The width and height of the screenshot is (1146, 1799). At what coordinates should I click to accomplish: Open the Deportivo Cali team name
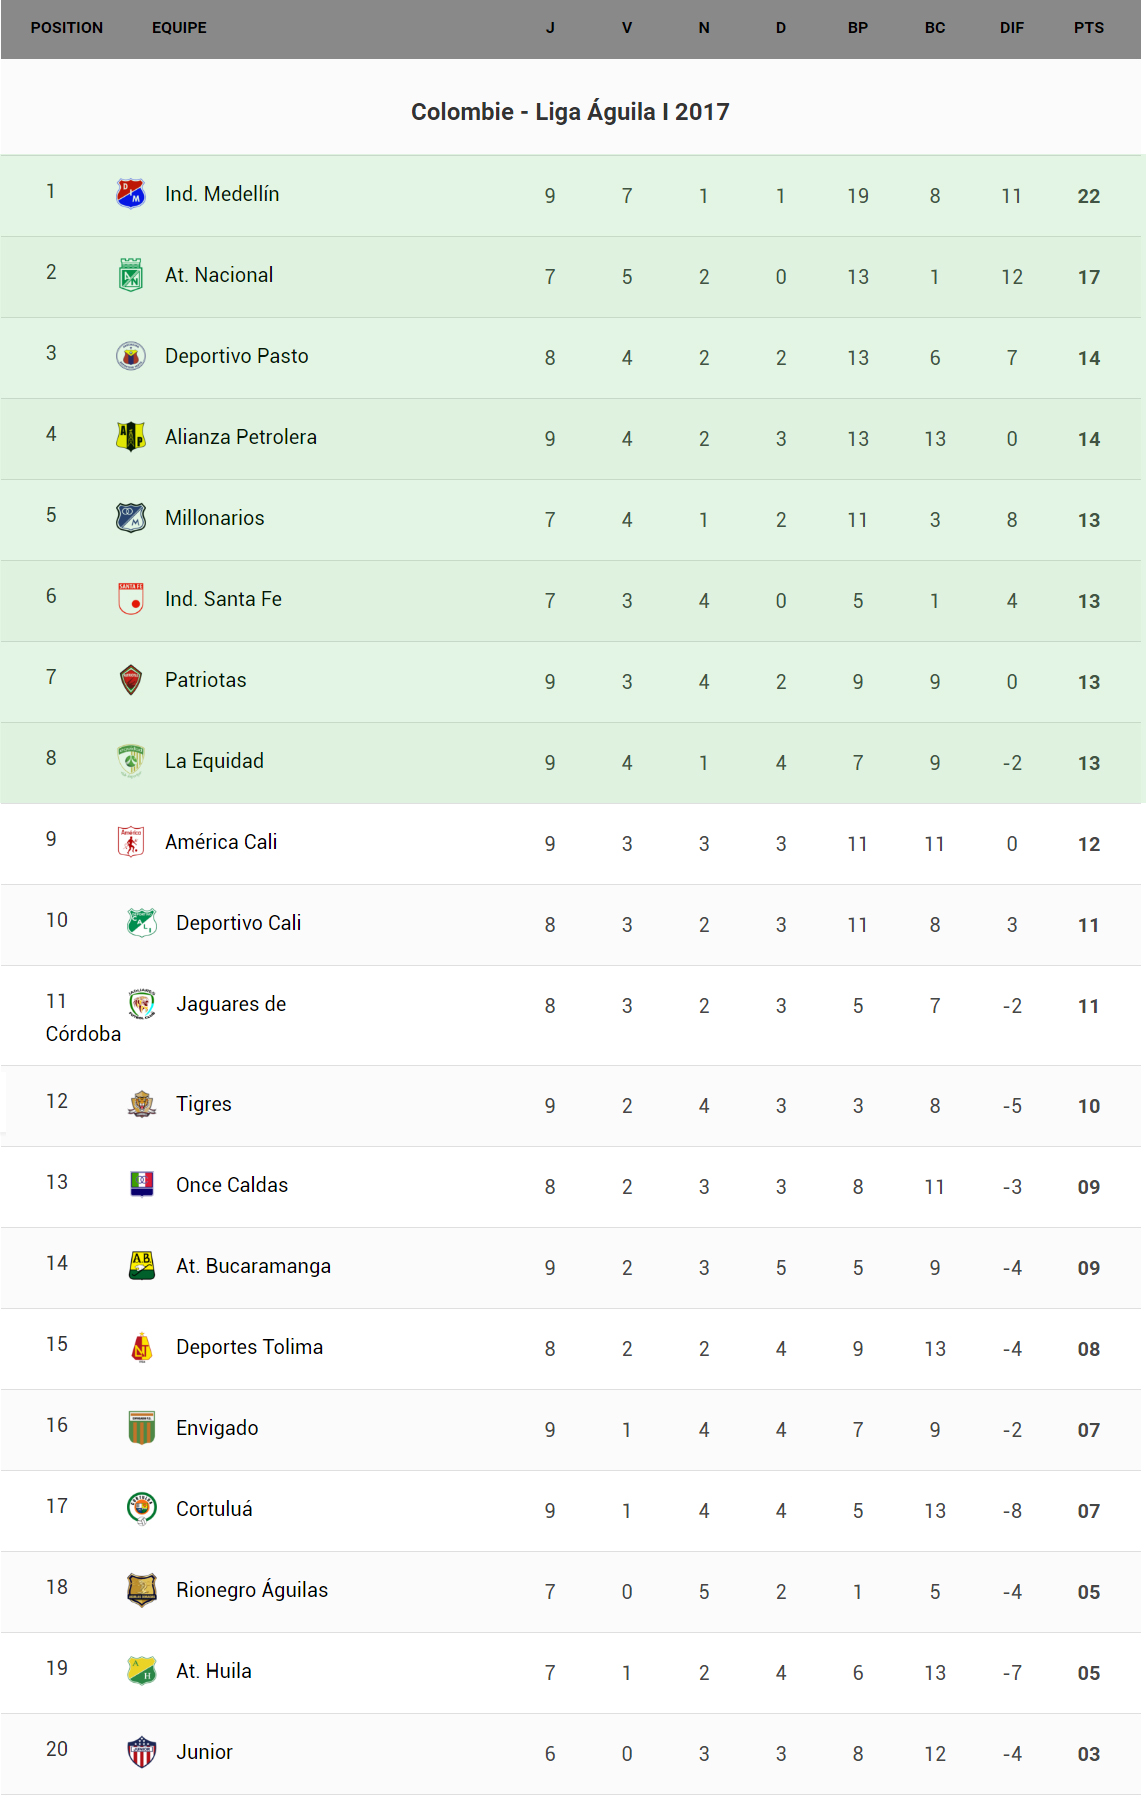click(x=238, y=923)
